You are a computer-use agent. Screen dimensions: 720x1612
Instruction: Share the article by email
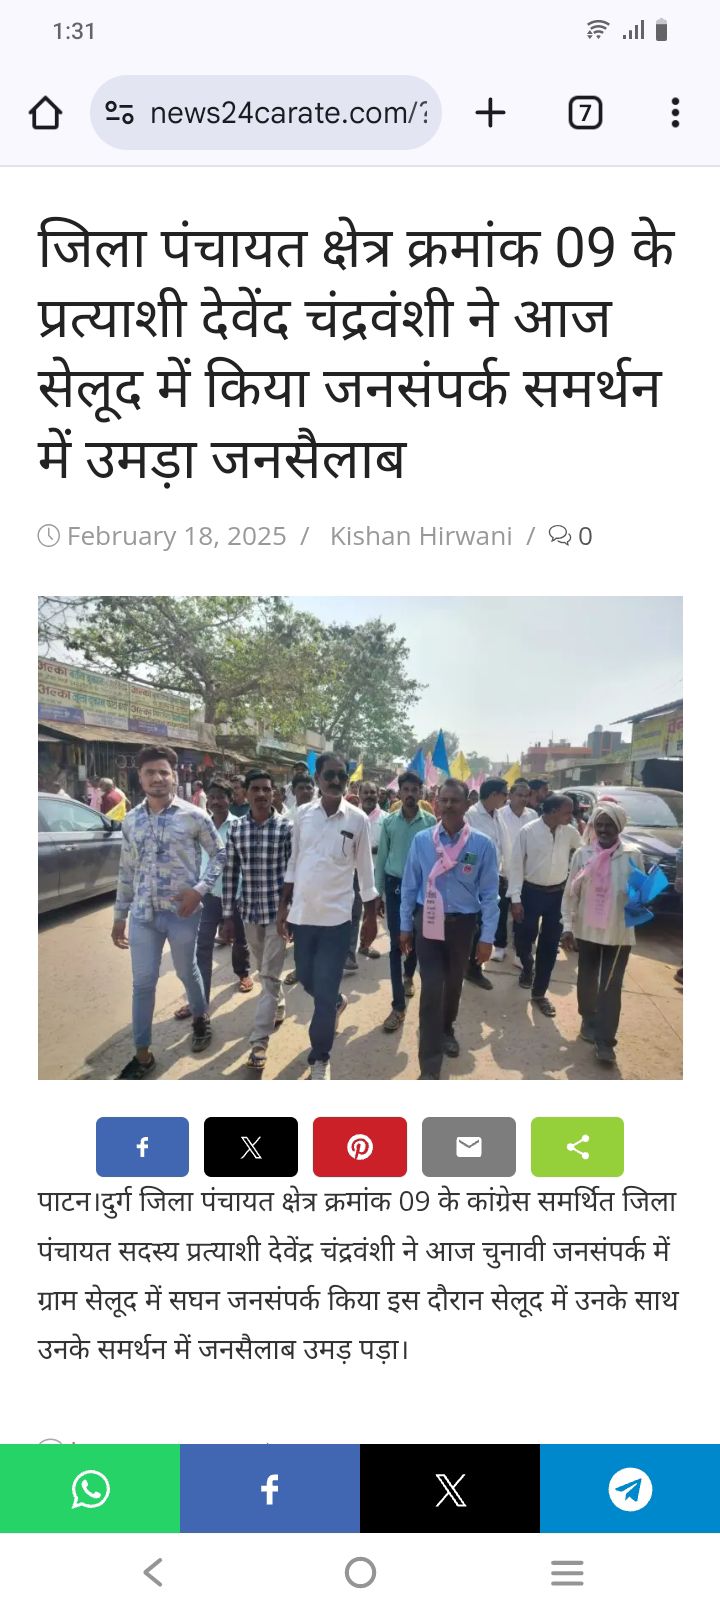pos(469,1147)
